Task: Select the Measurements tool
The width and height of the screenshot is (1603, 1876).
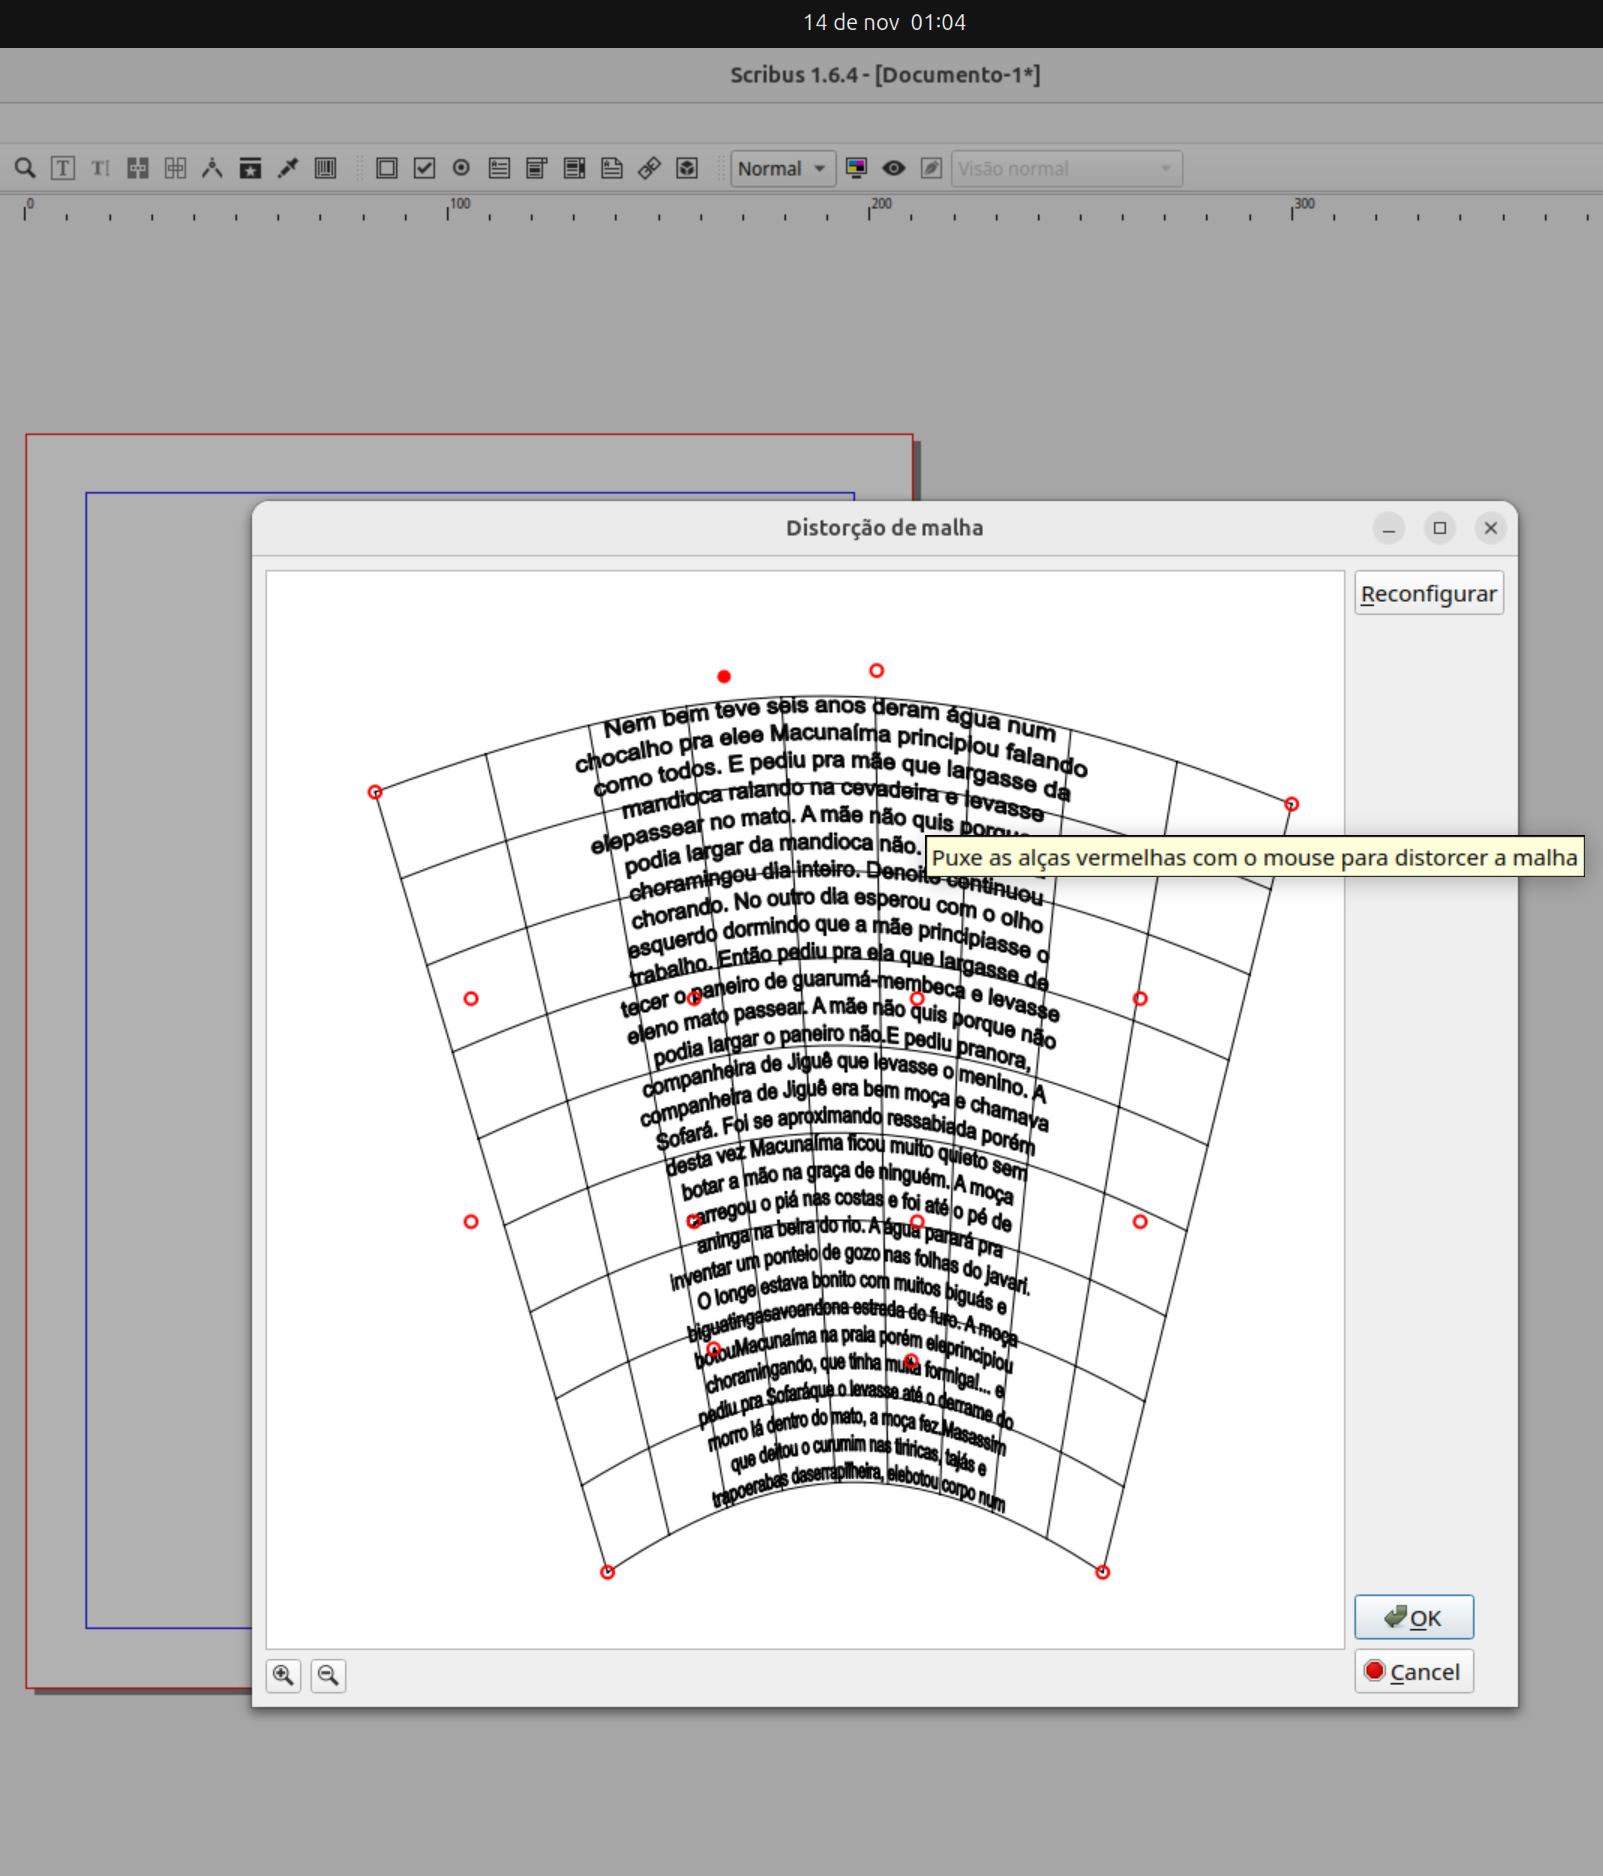Action: (212, 168)
